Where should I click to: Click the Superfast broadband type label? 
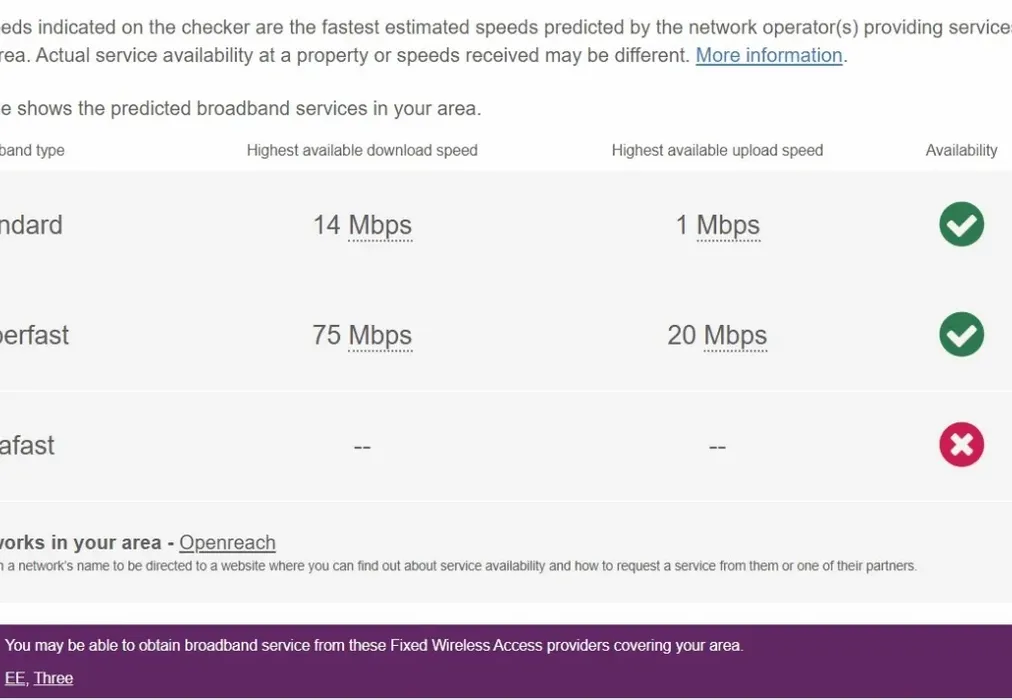point(34,335)
